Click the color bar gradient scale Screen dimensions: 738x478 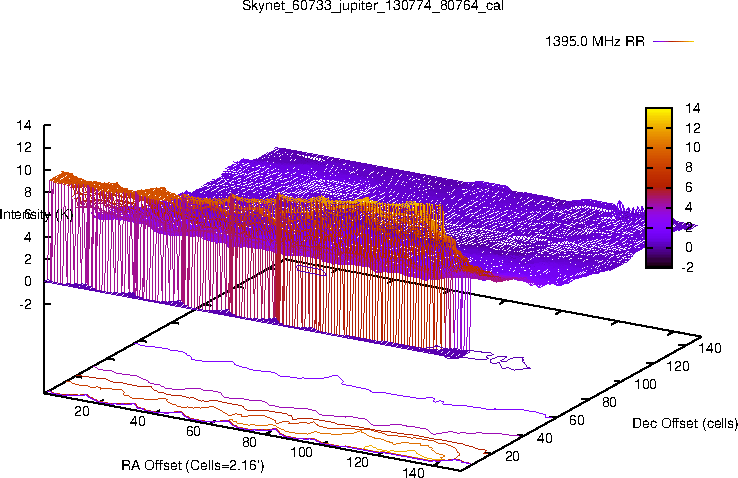click(x=659, y=188)
